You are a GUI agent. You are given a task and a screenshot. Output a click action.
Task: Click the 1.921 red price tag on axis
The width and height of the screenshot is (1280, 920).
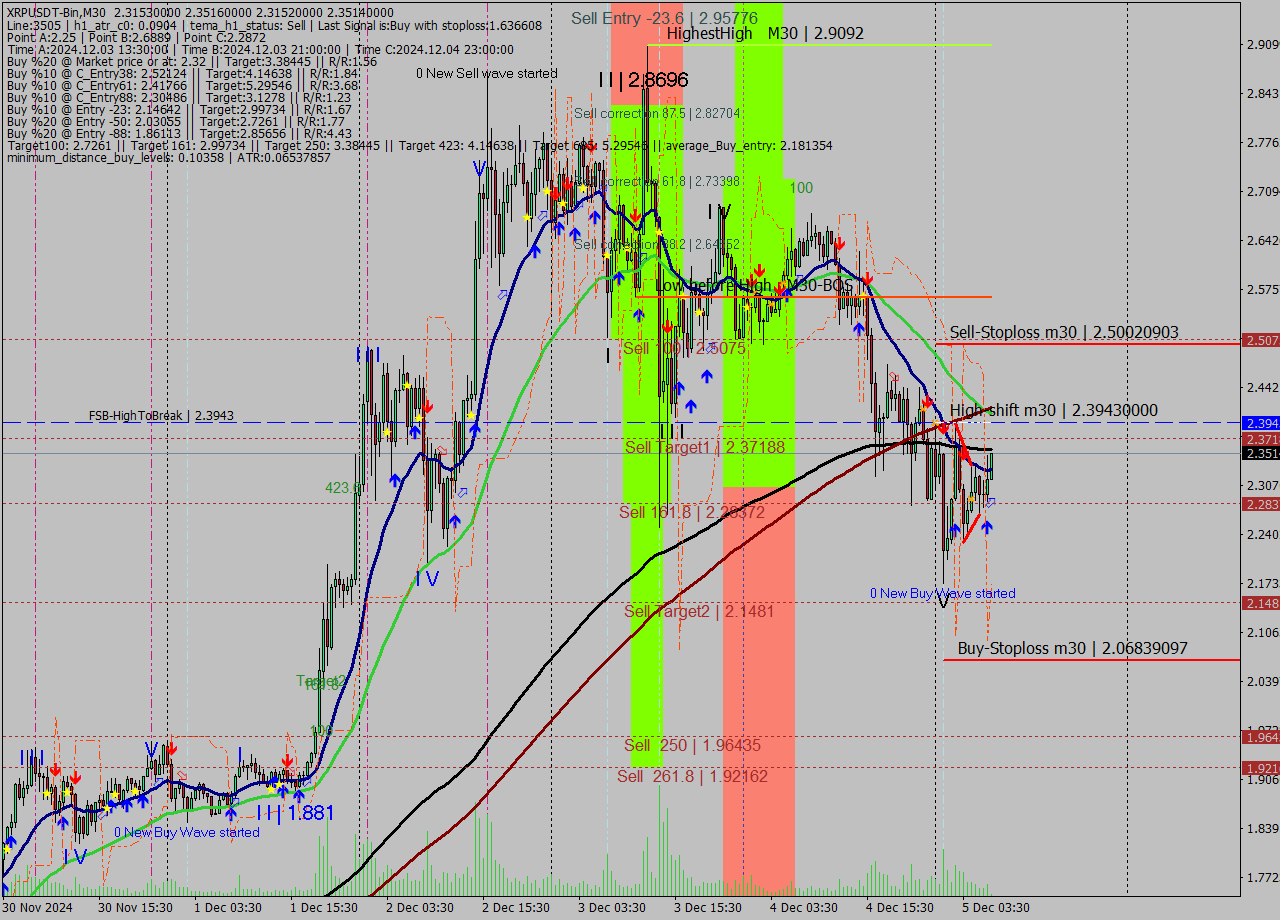[1260, 768]
